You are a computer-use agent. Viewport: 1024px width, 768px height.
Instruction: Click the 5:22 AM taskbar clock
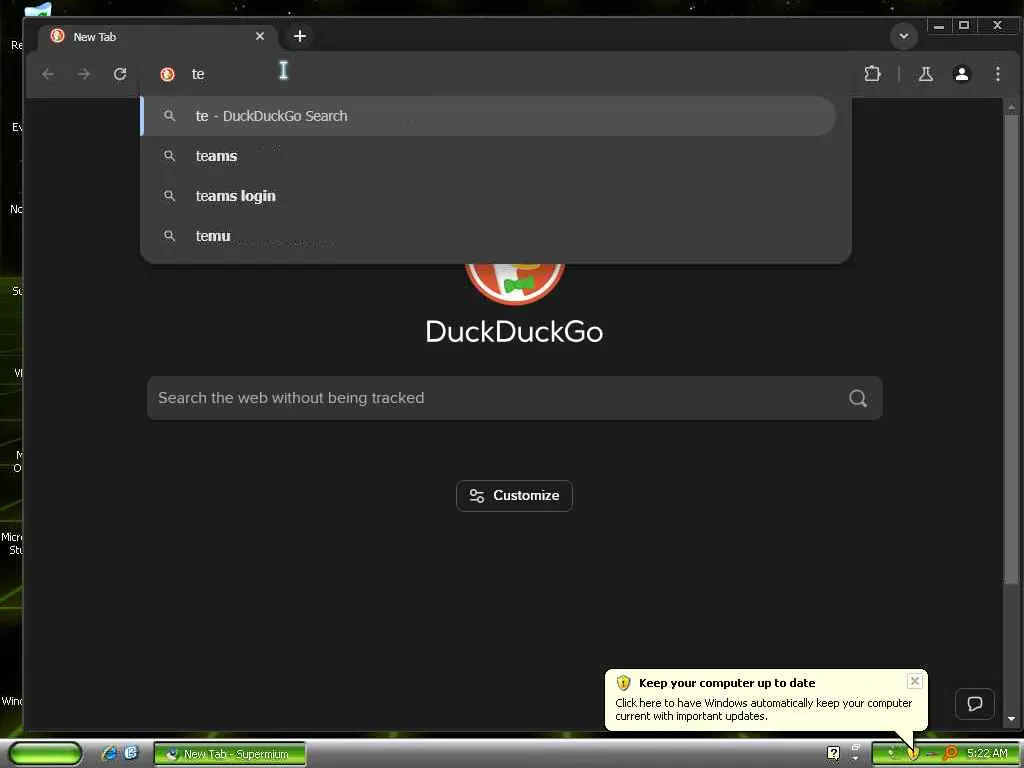987,753
